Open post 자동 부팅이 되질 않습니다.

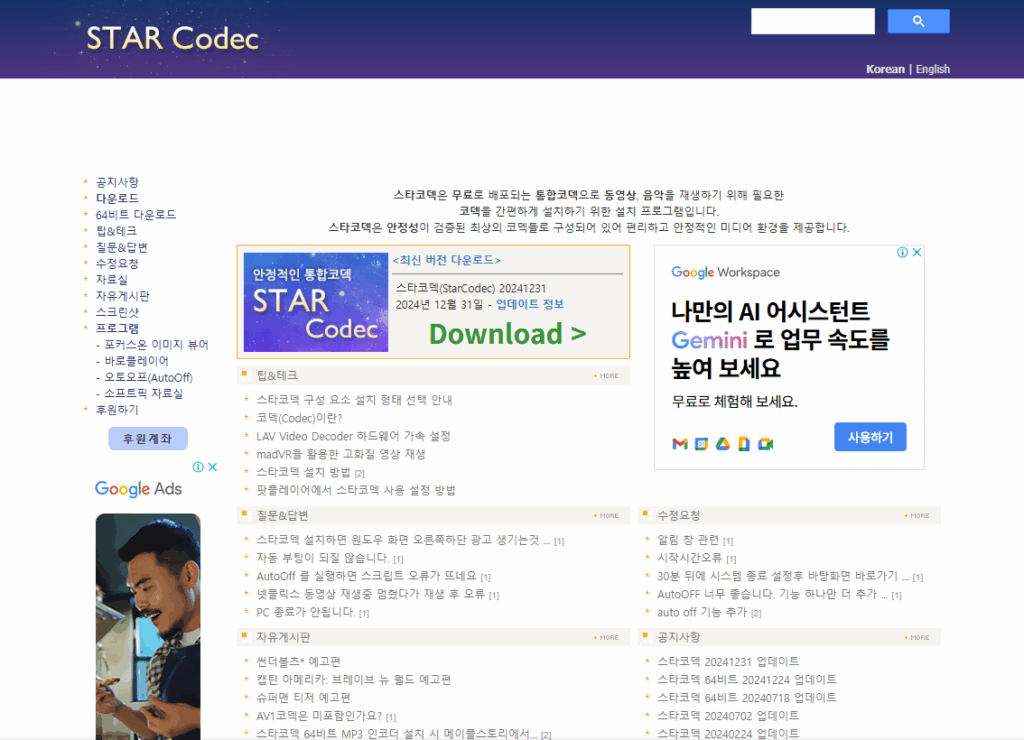click(323, 558)
